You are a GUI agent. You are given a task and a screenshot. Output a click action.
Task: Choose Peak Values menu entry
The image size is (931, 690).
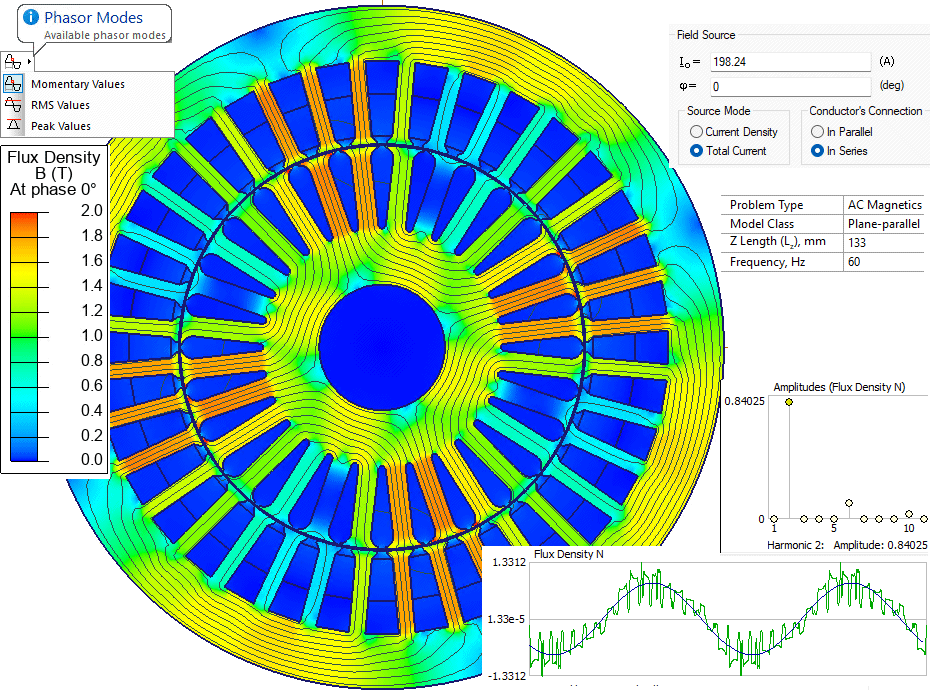pyautogui.click(x=61, y=126)
